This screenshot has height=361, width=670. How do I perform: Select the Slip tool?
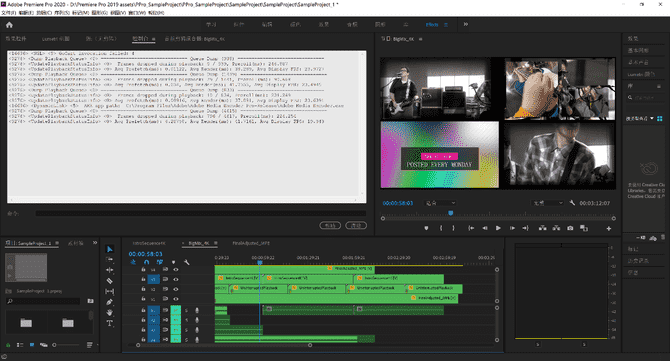click(x=109, y=291)
